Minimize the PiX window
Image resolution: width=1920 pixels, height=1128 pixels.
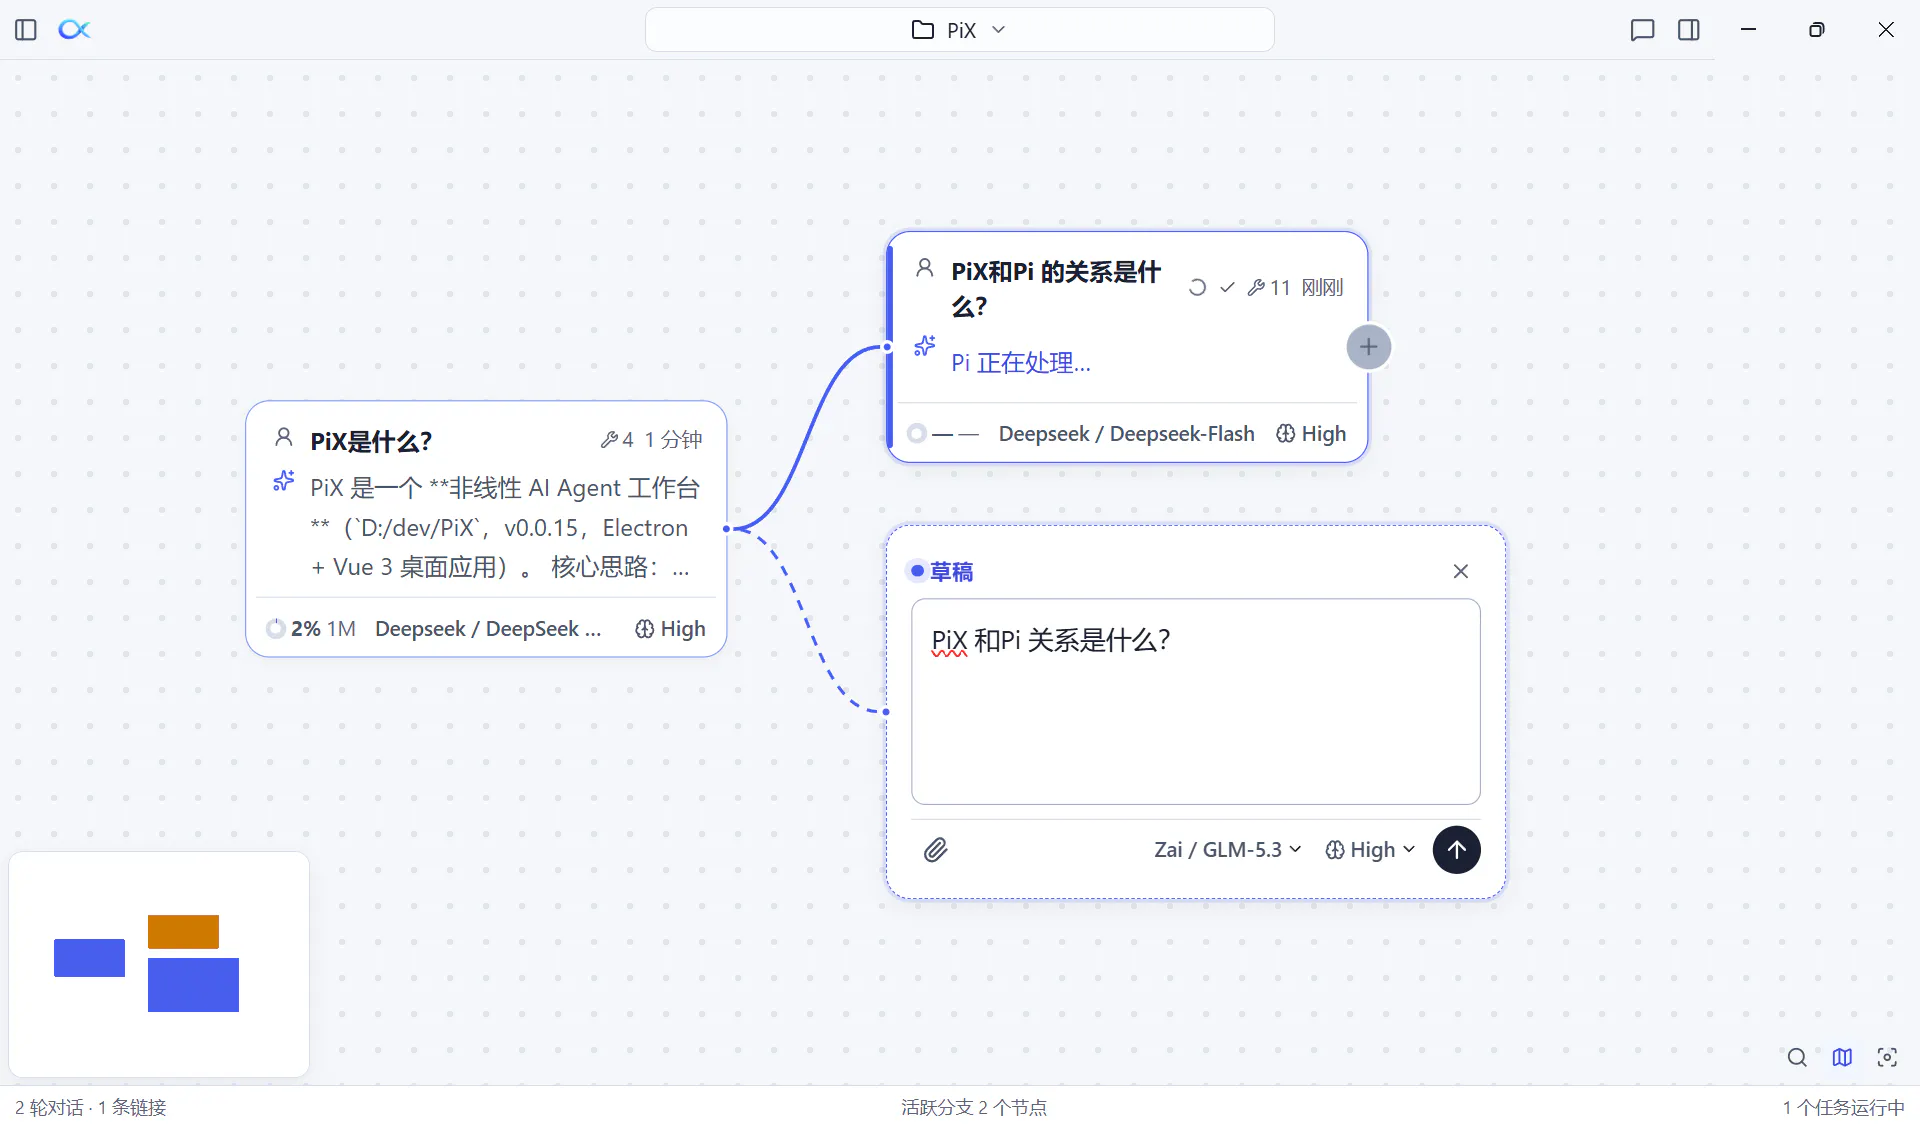pyautogui.click(x=1748, y=30)
